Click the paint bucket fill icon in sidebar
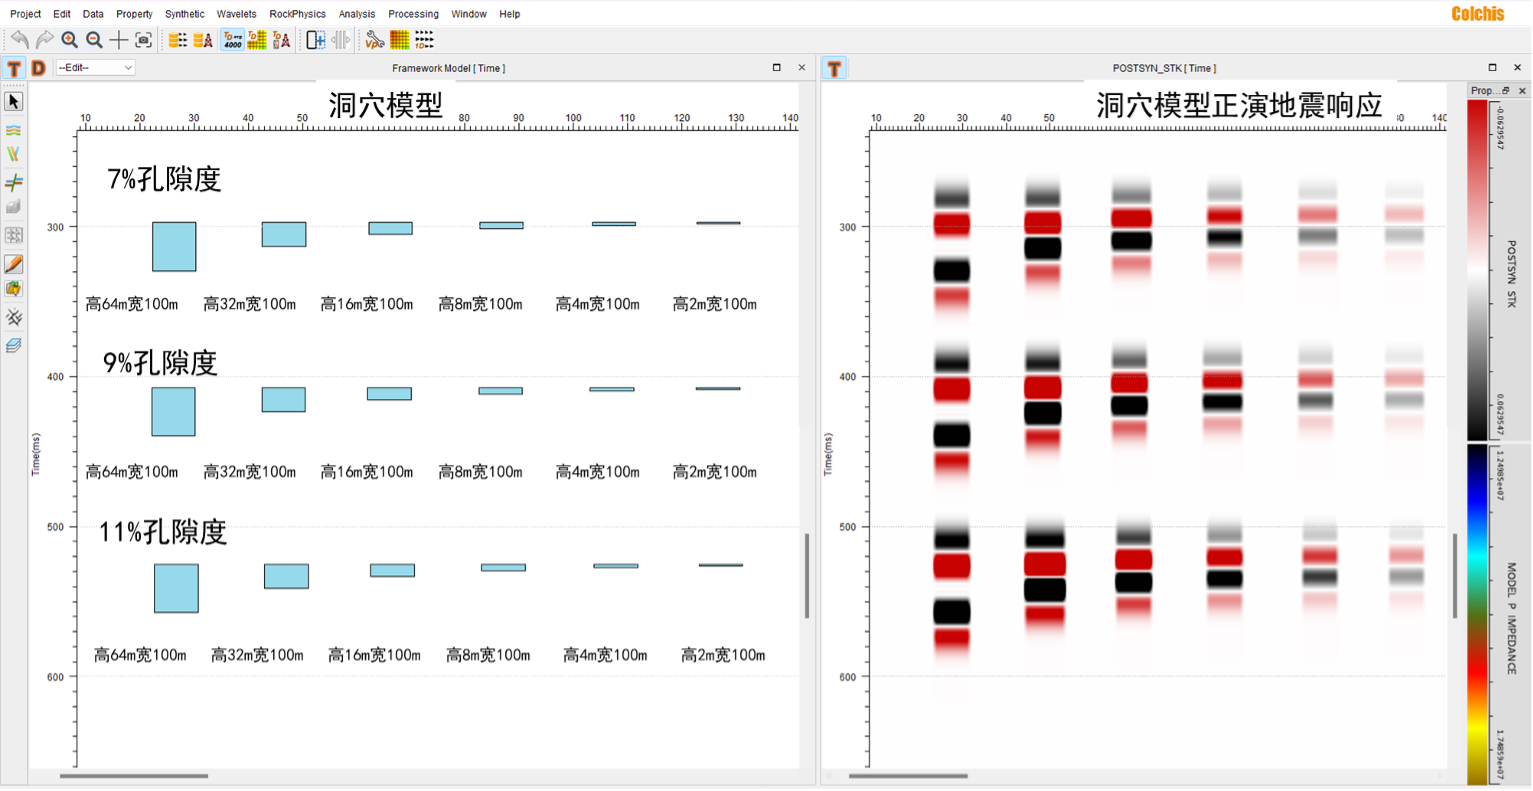The height and width of the screenshot is (791, 1533). [x=14, y=289]
